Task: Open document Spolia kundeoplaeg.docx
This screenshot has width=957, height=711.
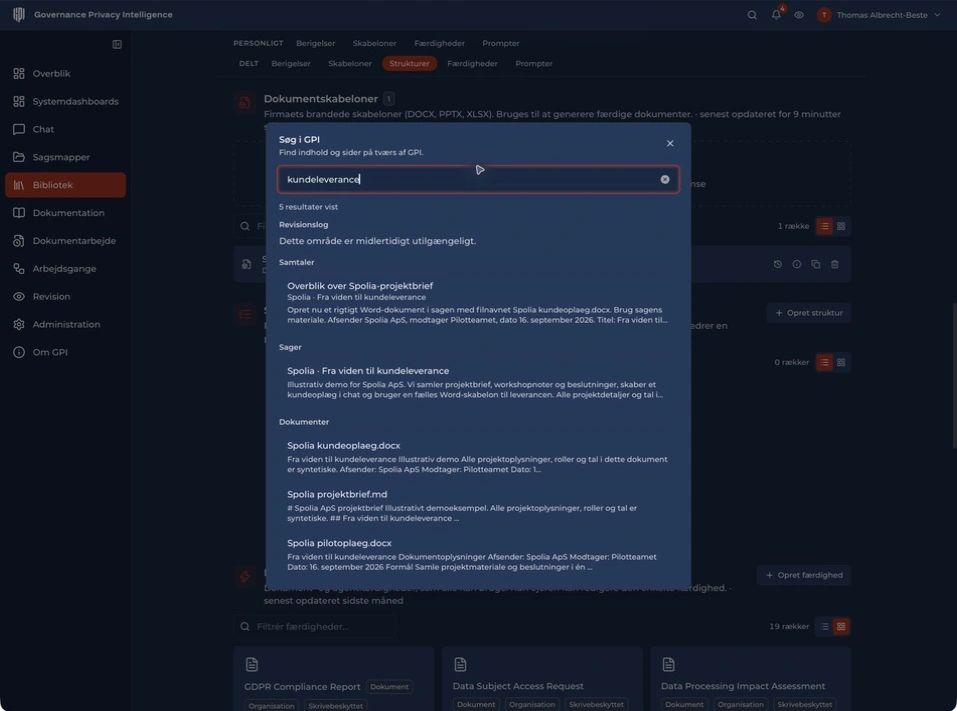Action: point(478,457)
